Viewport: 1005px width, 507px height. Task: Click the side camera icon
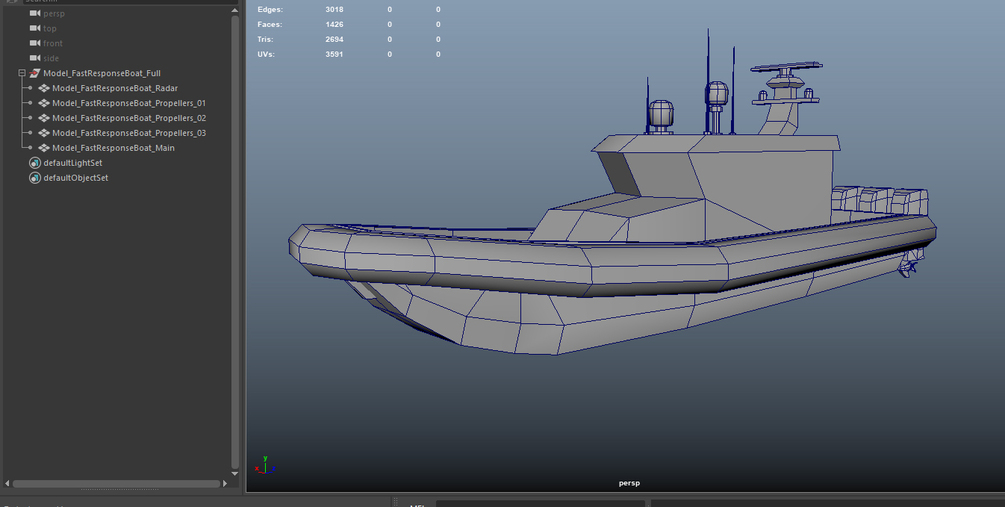tap(35, 58)
